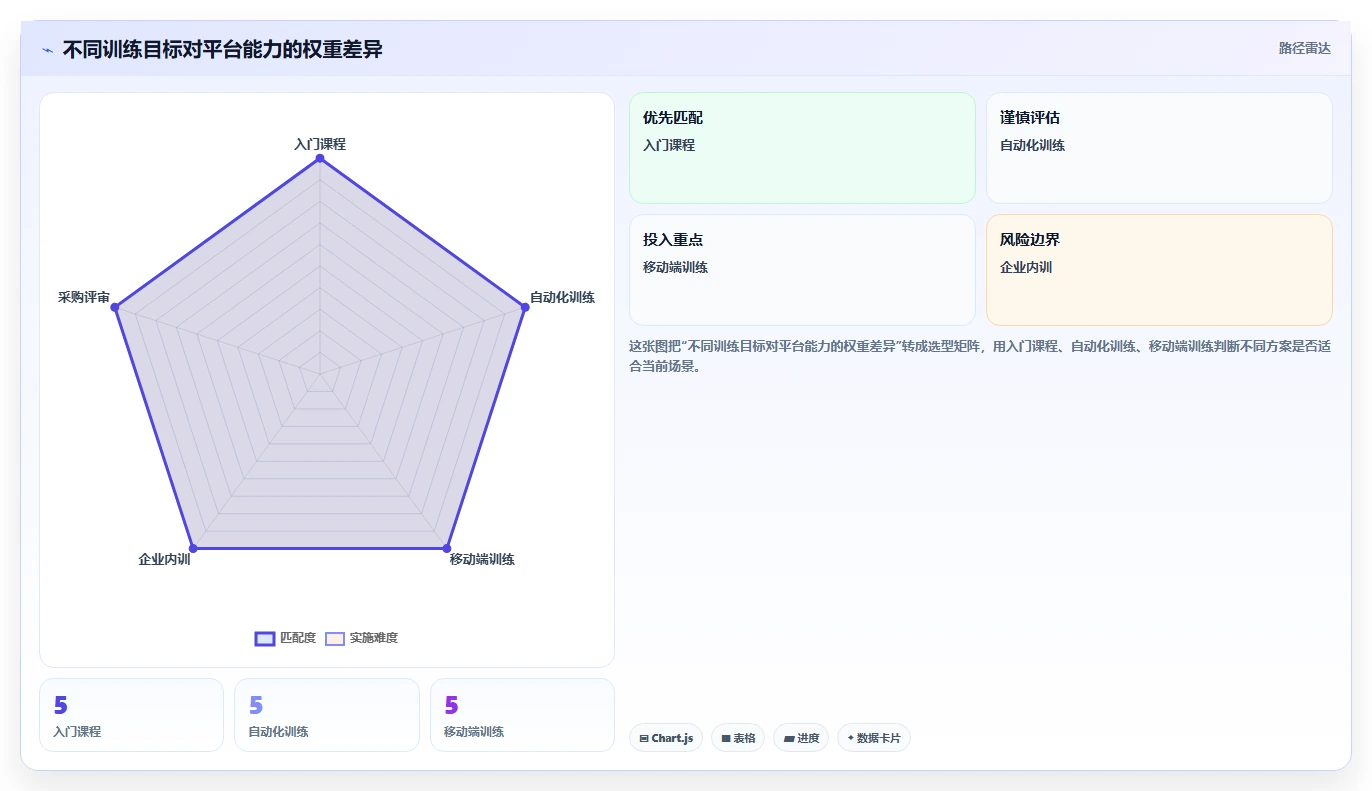Select the 表格 tag chip

click(738, 738)
